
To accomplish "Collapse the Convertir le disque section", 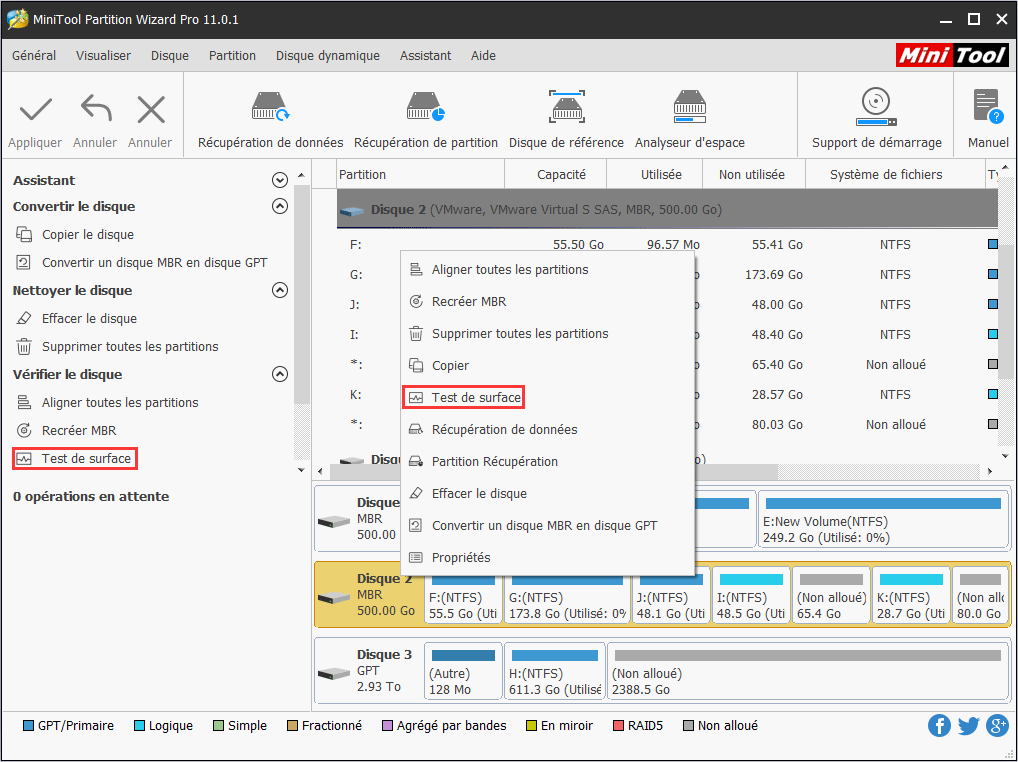I will click(x=280, y=206).
